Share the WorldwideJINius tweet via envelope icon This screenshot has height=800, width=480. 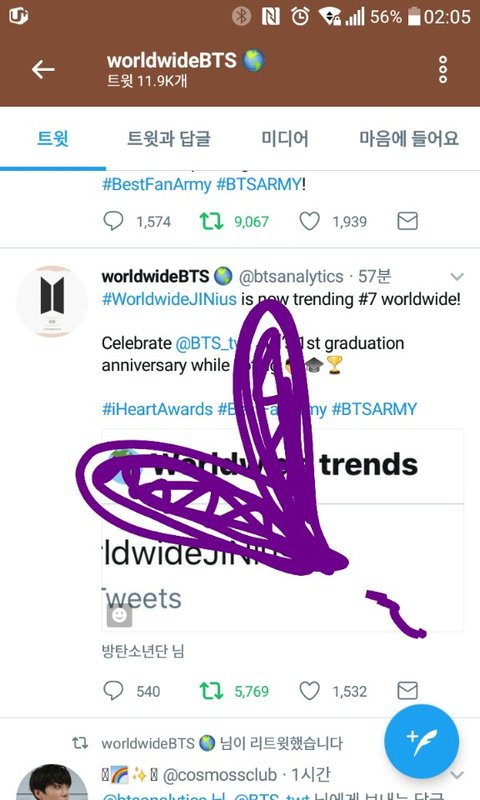(408, 691)
